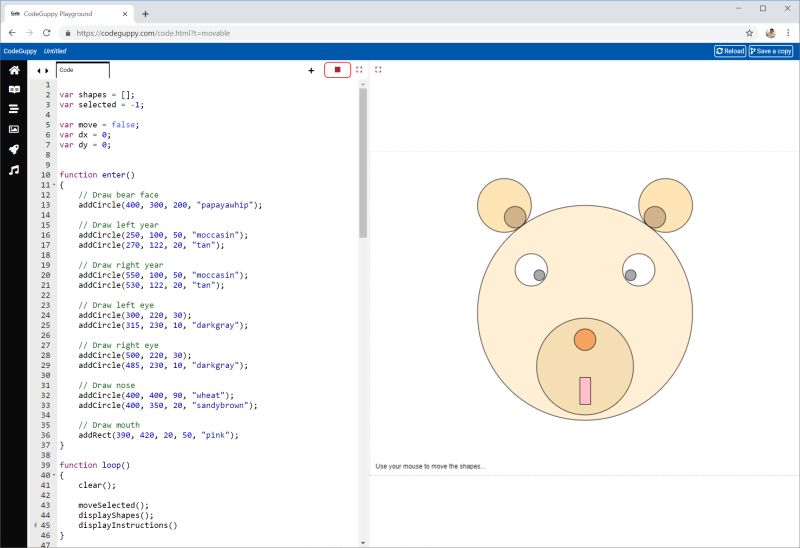Viewport: 800px width, 548px height.
Task: Click the bear's right gray pupil
Action: [x=631, y=275]
